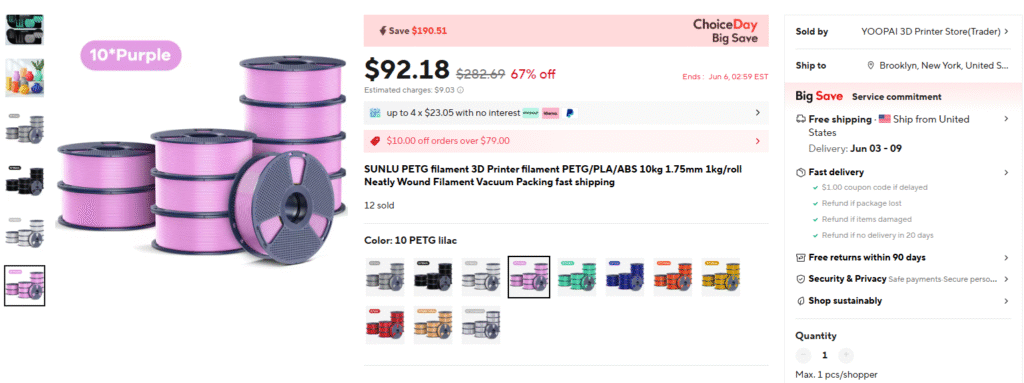The image size is (1024, 383).
Task: Click the location pin beside Brooklyn address
Action: pos(871,65)
